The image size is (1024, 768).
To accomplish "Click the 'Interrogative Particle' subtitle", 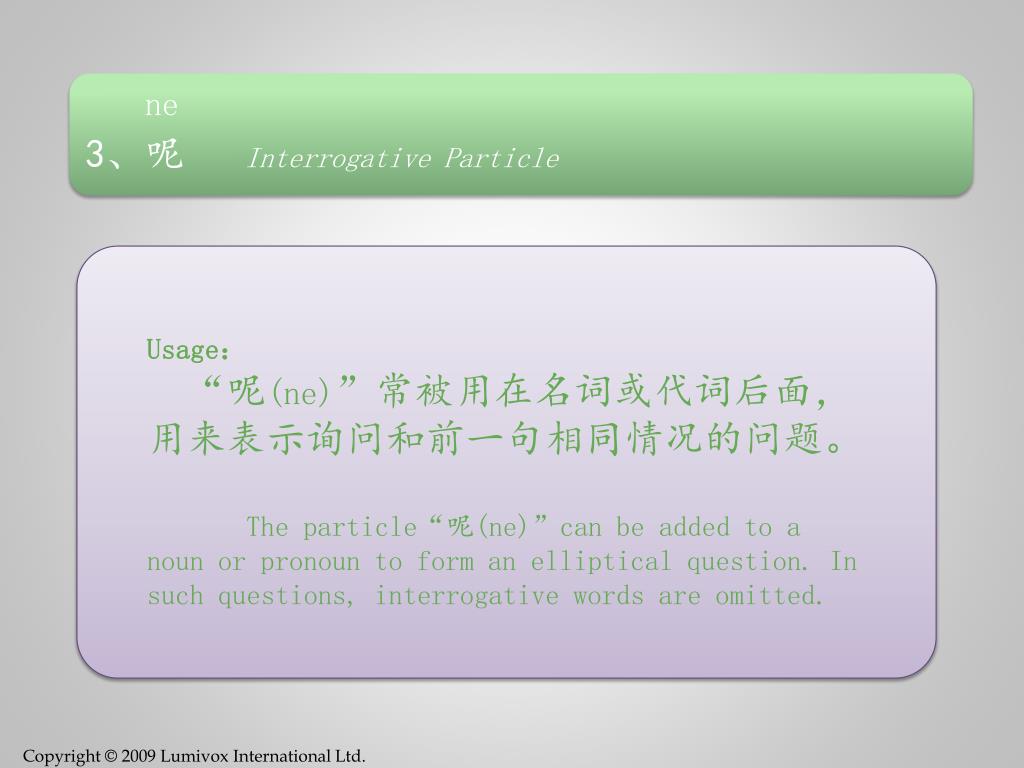I will (403, 159).
